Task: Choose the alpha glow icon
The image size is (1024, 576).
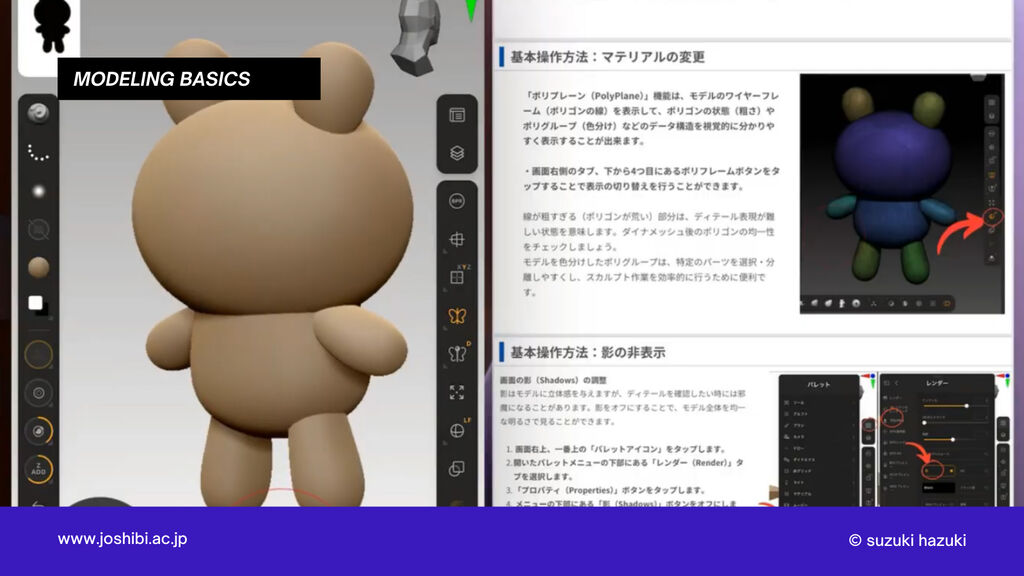Action: pyautogui.click(x=39, y=191)
